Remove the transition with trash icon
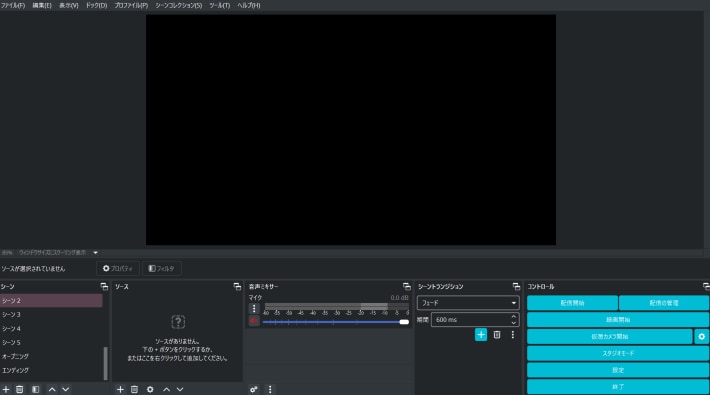 pos(497,335)
